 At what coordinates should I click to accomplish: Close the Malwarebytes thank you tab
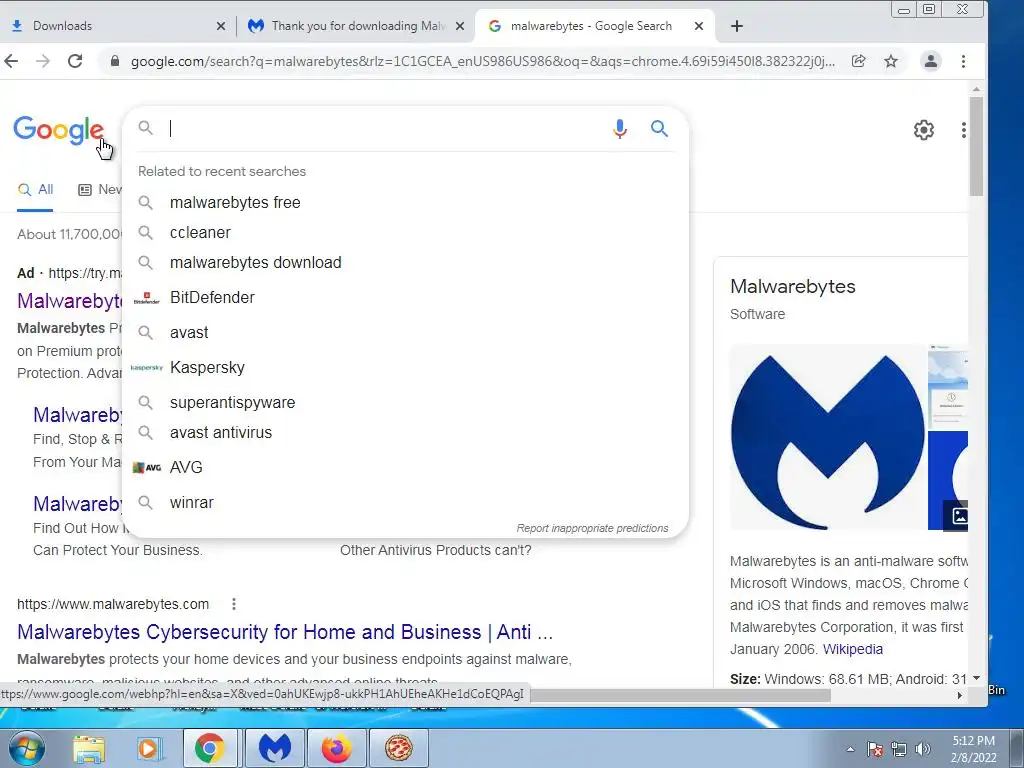click(460, 26)
